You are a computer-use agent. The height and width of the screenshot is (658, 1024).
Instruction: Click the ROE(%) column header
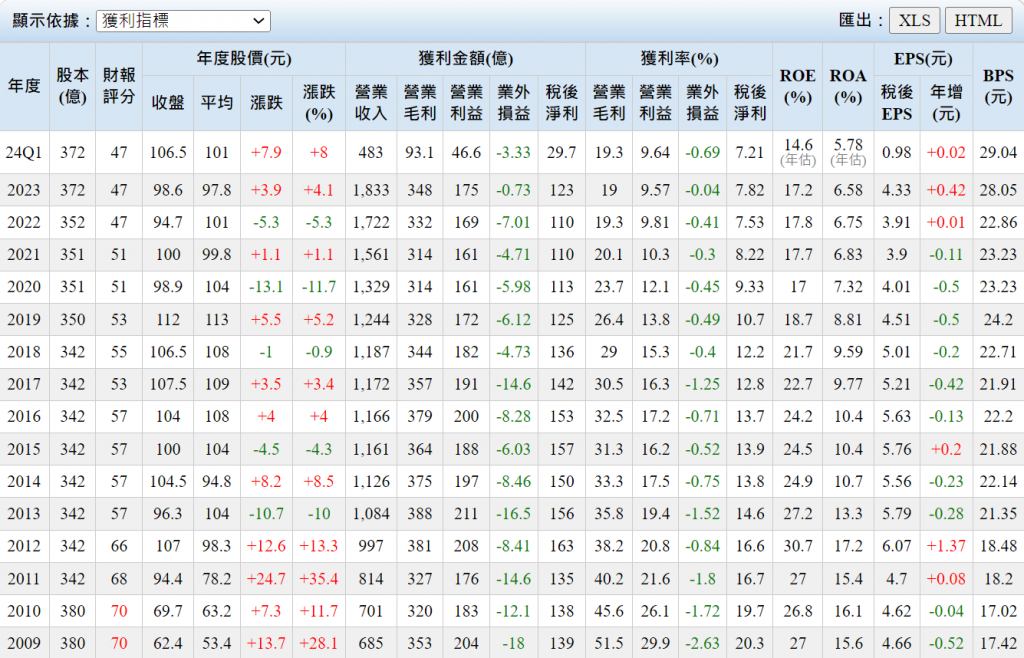point(797,87)
